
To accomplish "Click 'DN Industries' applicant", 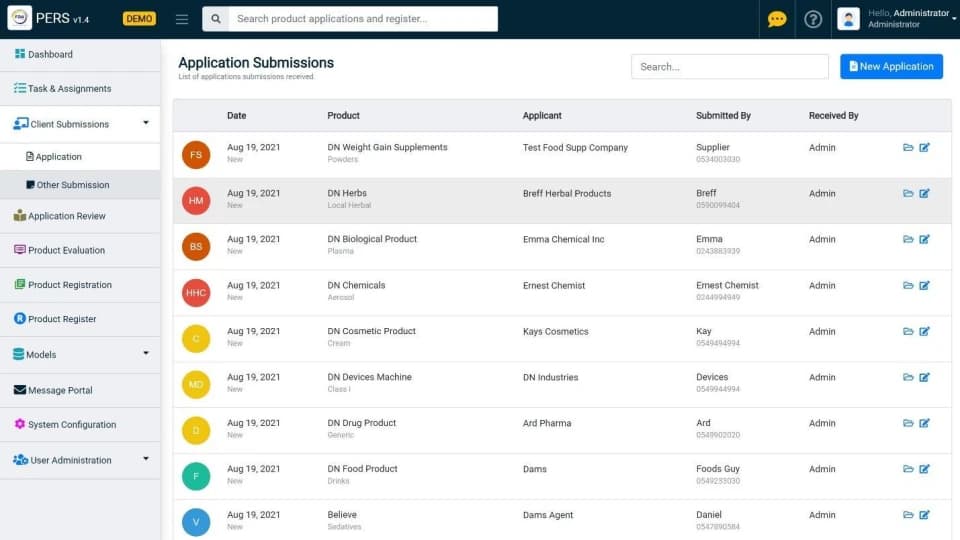I will pos(550,377).
